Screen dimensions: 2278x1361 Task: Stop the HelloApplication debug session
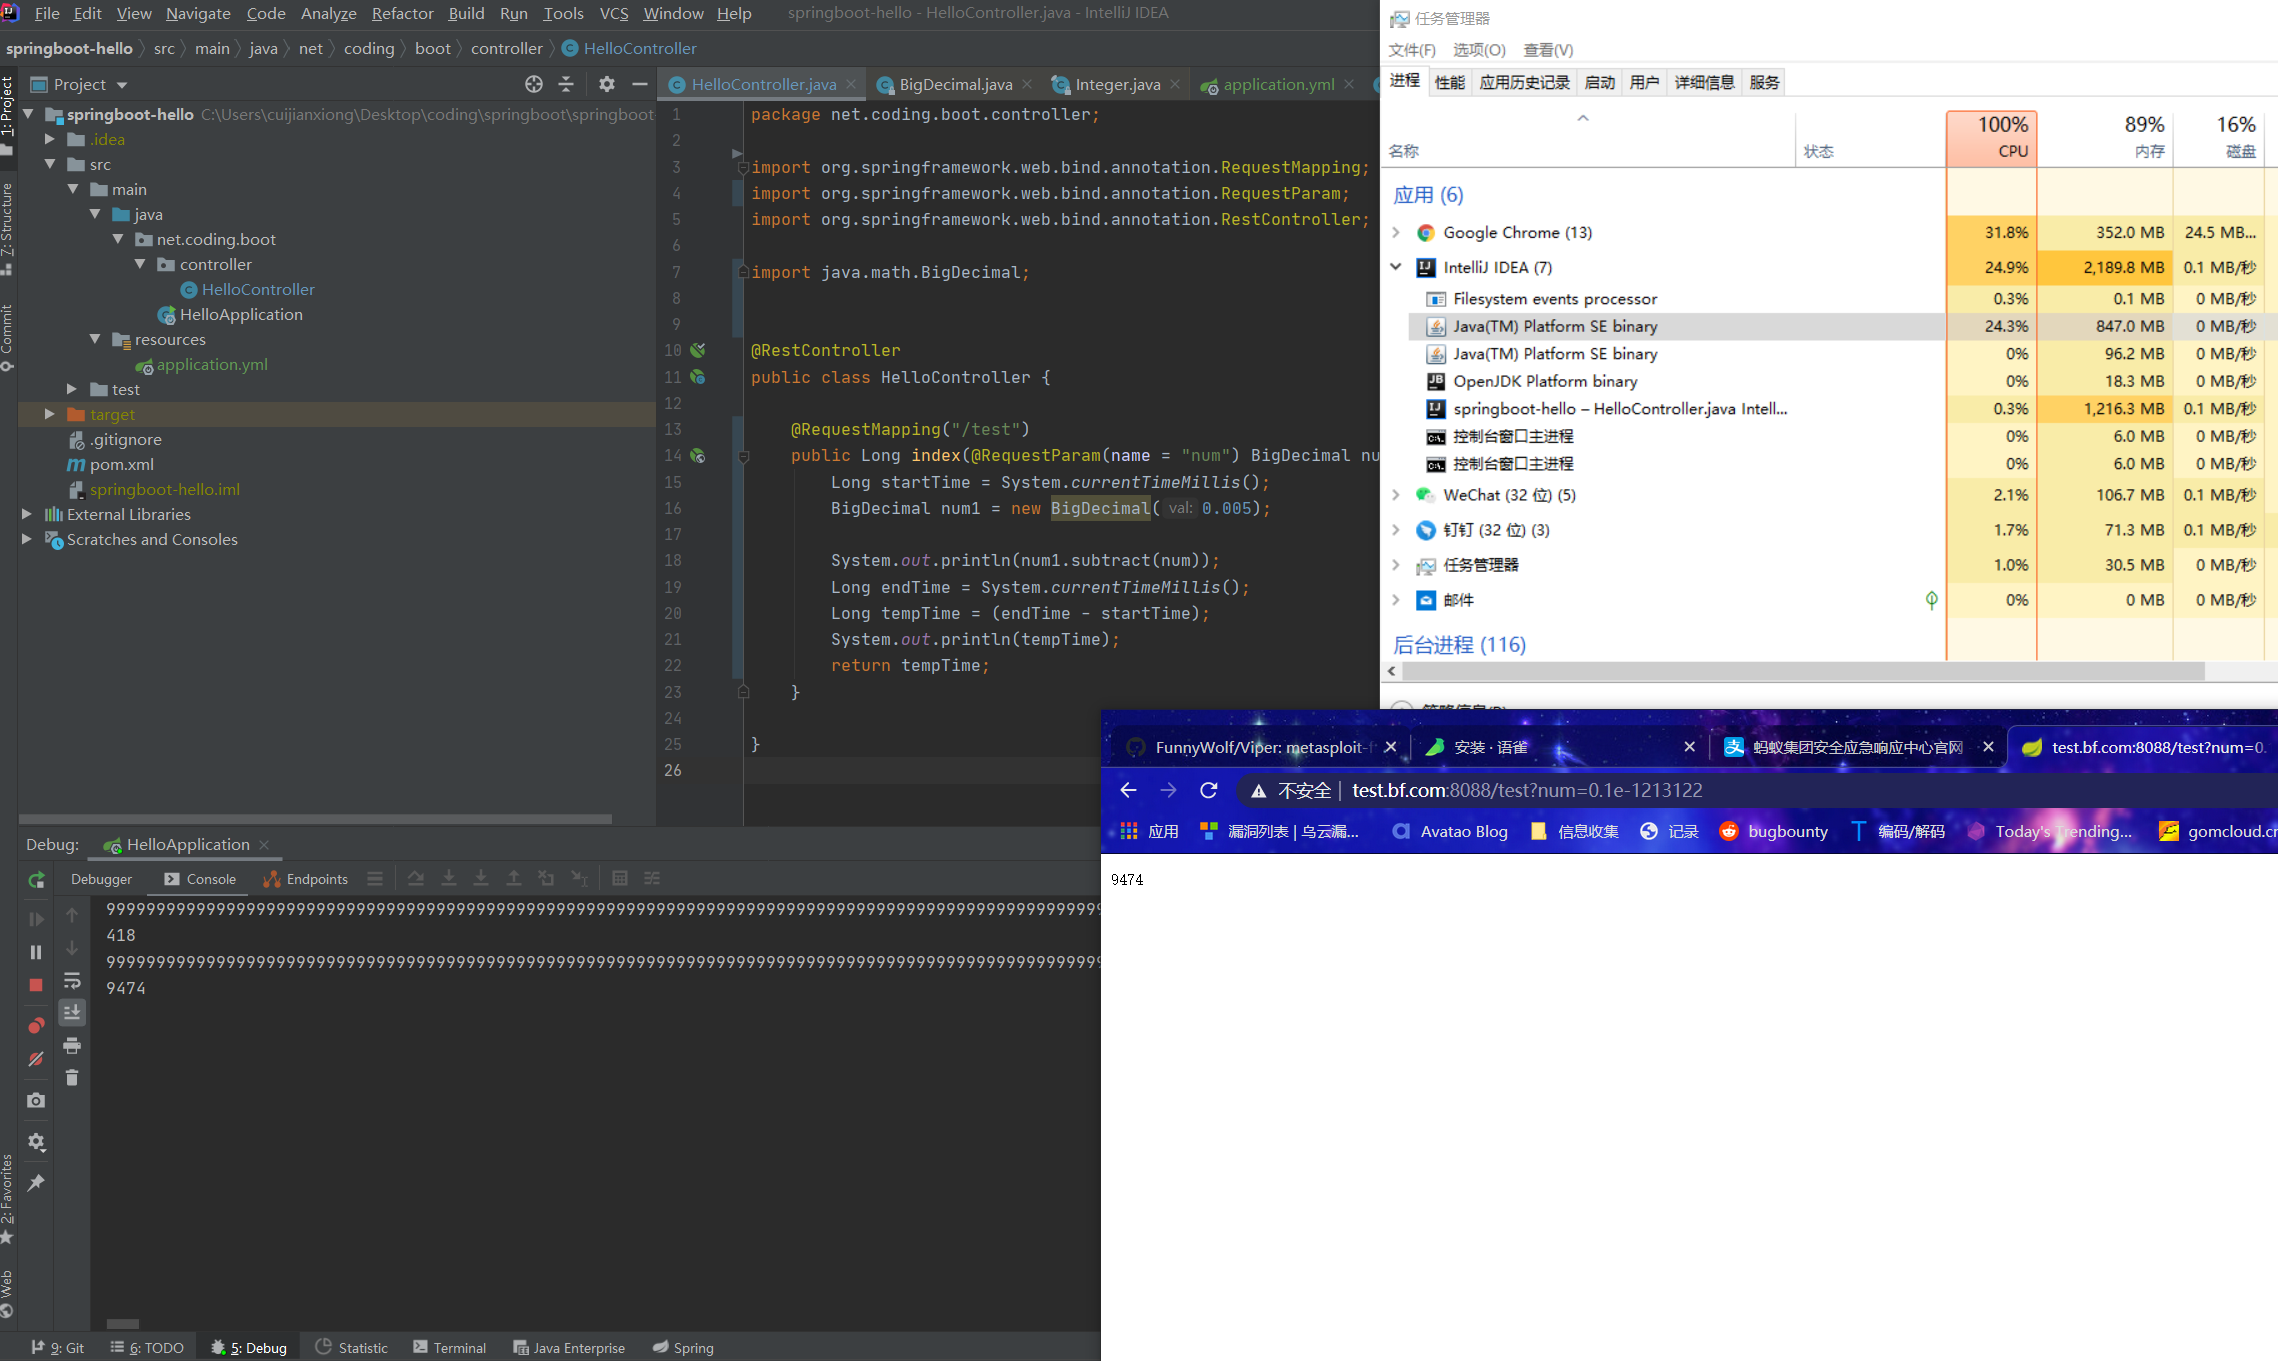point(36,985)
